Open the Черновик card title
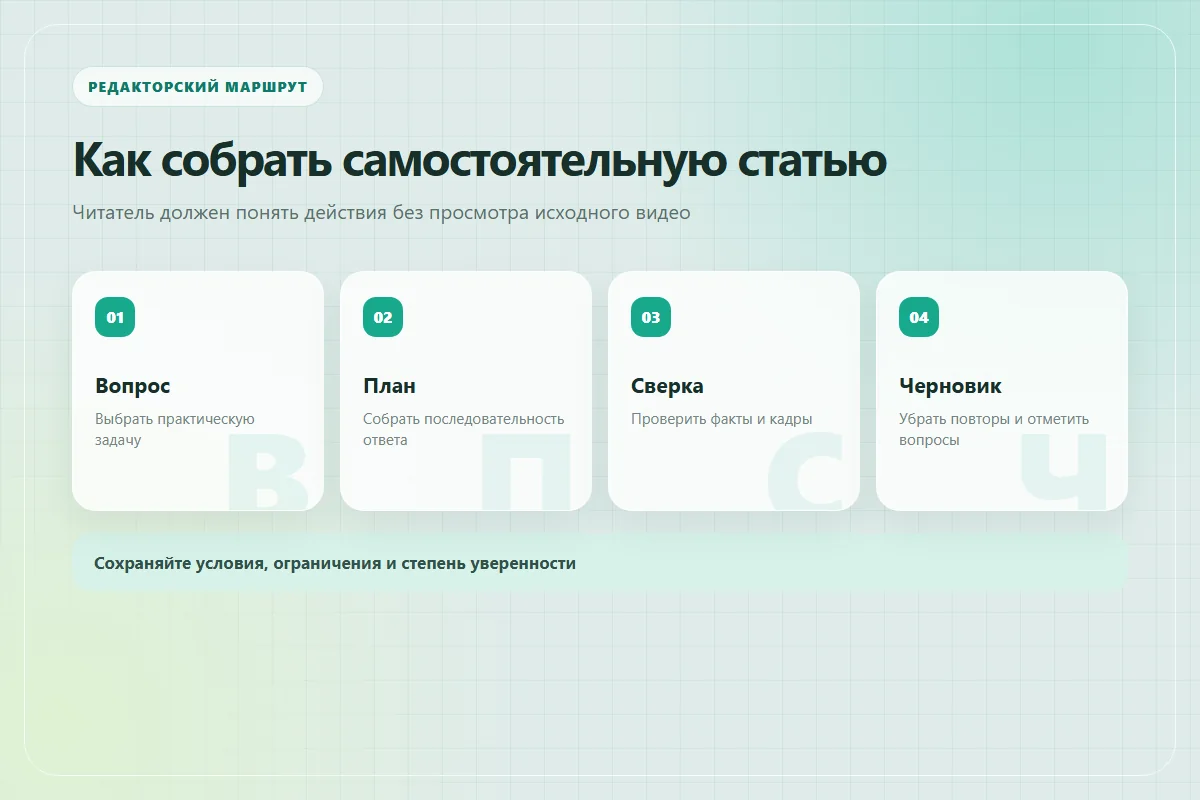1200x800 pixels. (950, 386)
